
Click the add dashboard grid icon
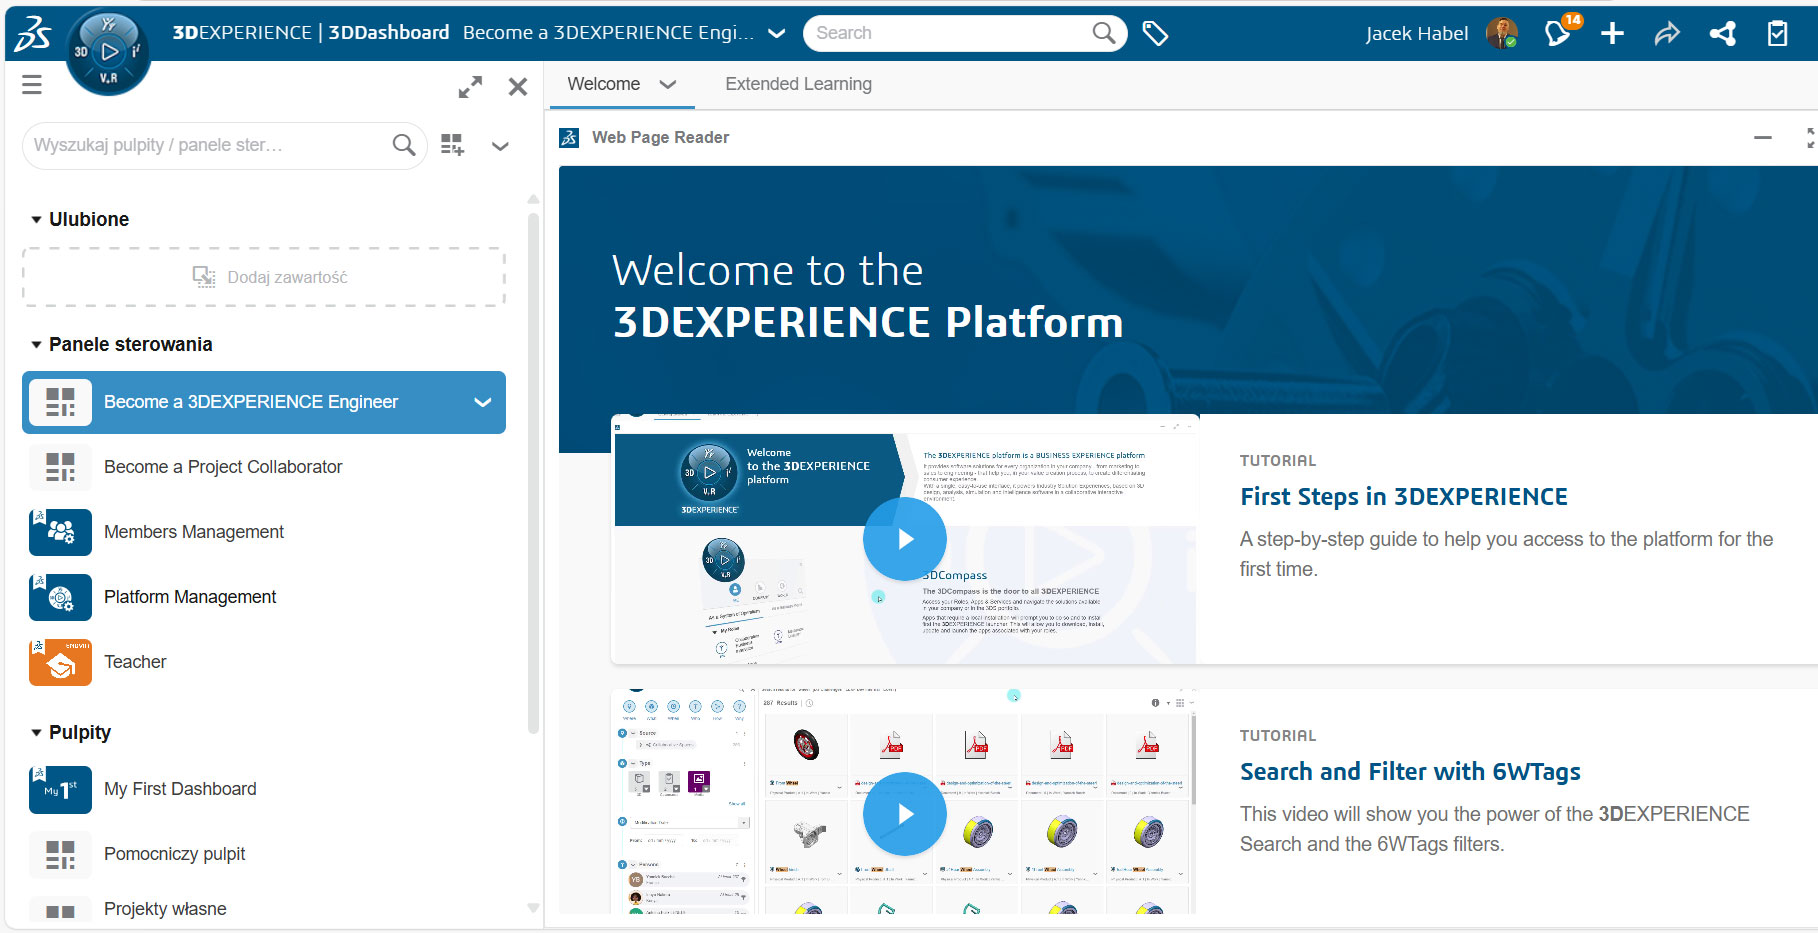pyautogui.click(x=452, y=145)
